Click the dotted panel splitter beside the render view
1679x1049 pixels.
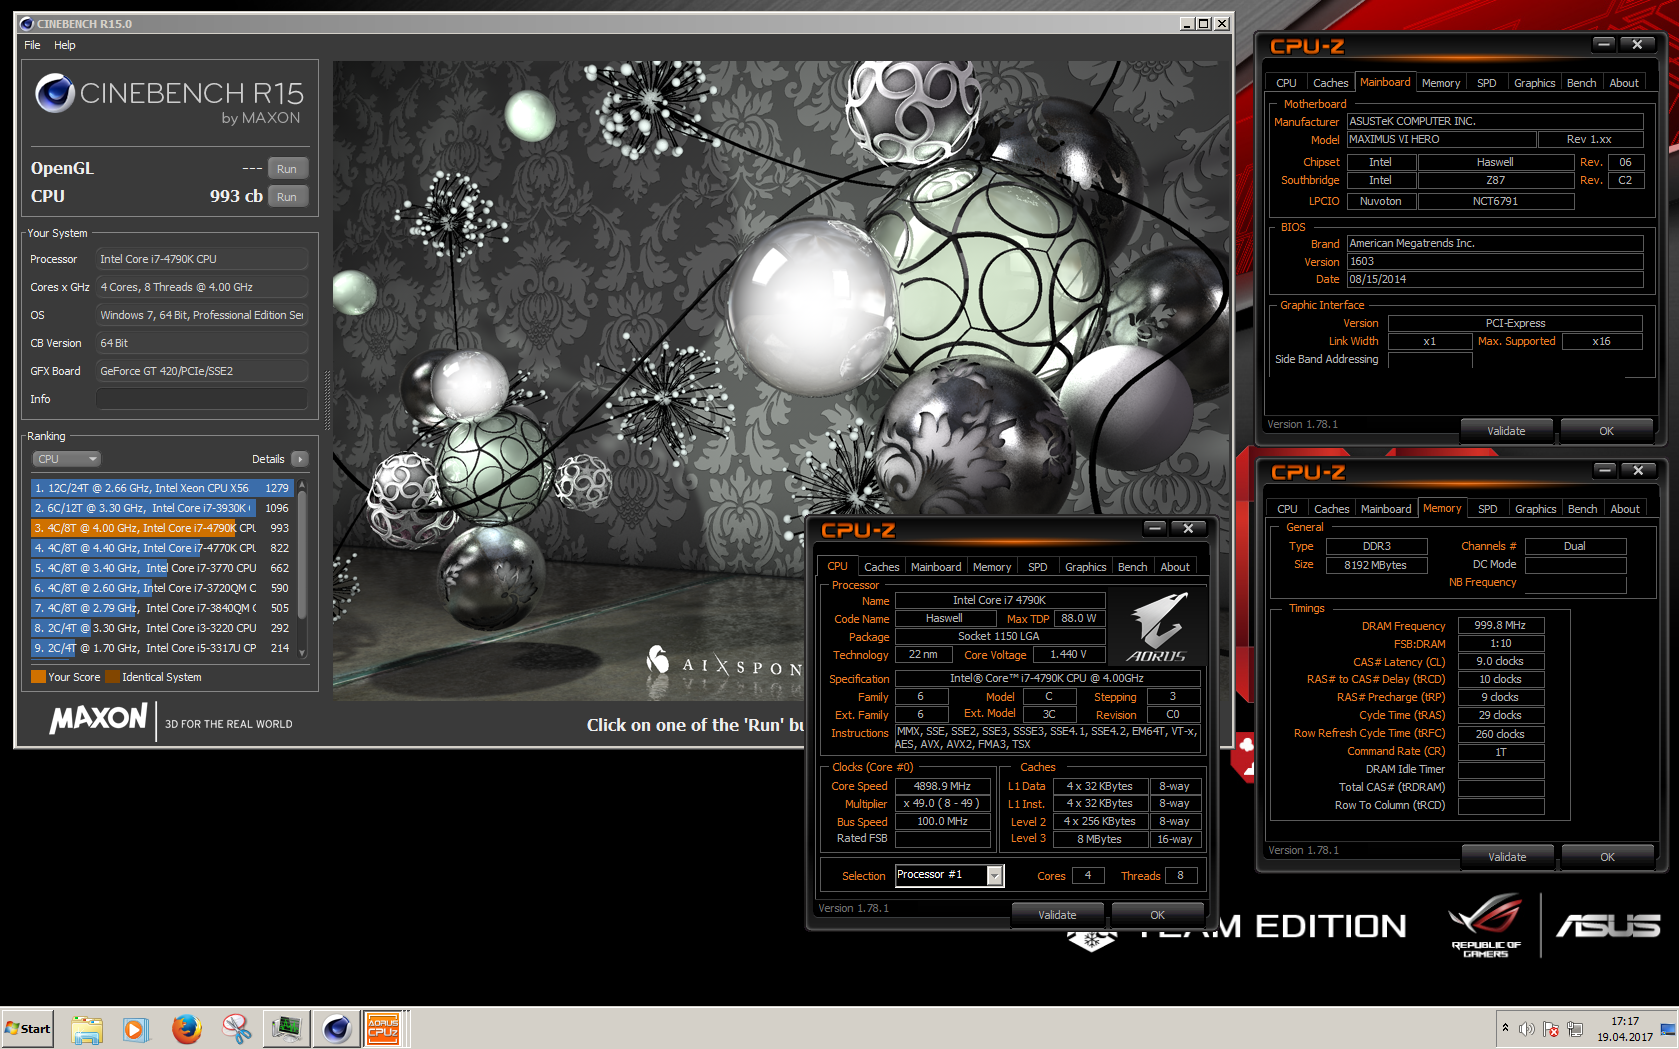327,400
